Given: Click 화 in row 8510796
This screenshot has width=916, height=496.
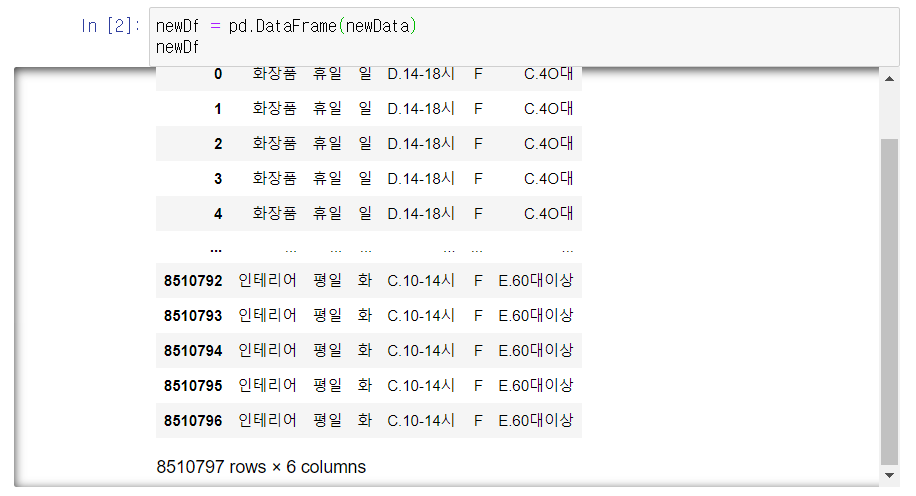Looking at the screenshot, I should [365, 421].
